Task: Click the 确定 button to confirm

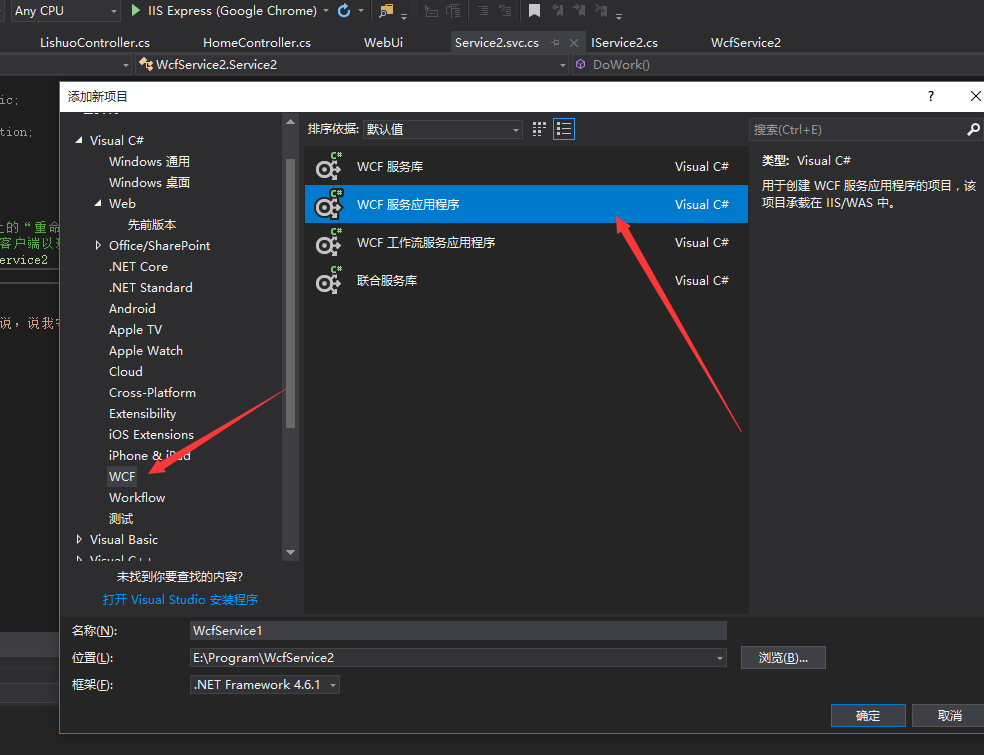Action: (x=867, y=715)
